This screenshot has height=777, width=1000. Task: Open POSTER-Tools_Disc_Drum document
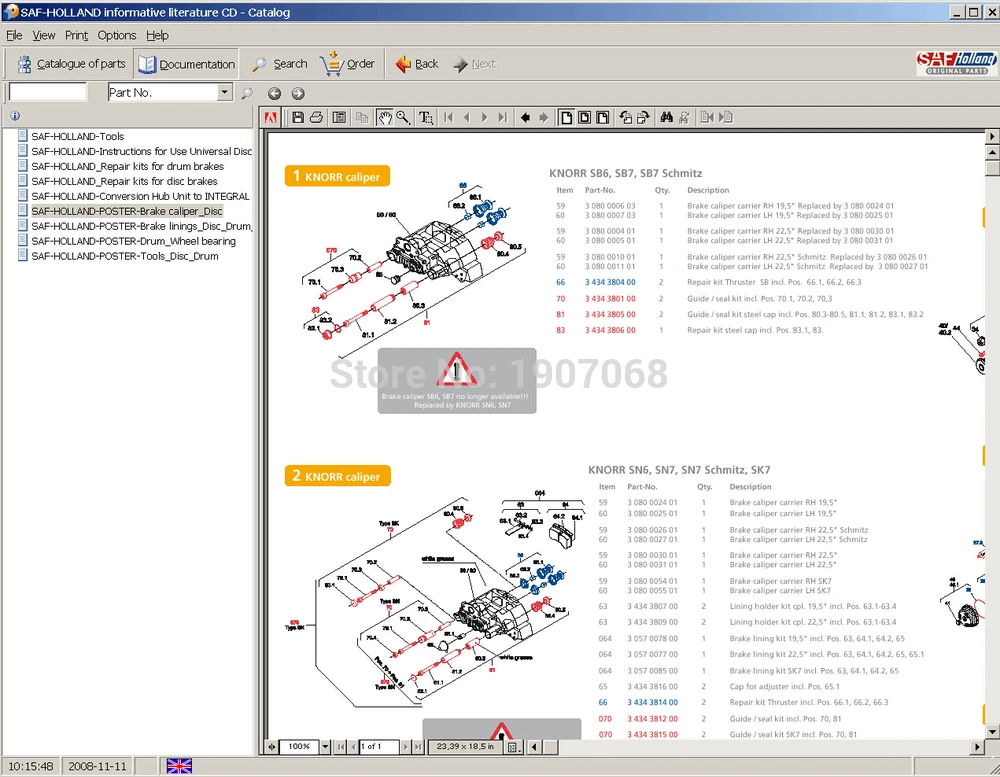(x=125, y=256)
